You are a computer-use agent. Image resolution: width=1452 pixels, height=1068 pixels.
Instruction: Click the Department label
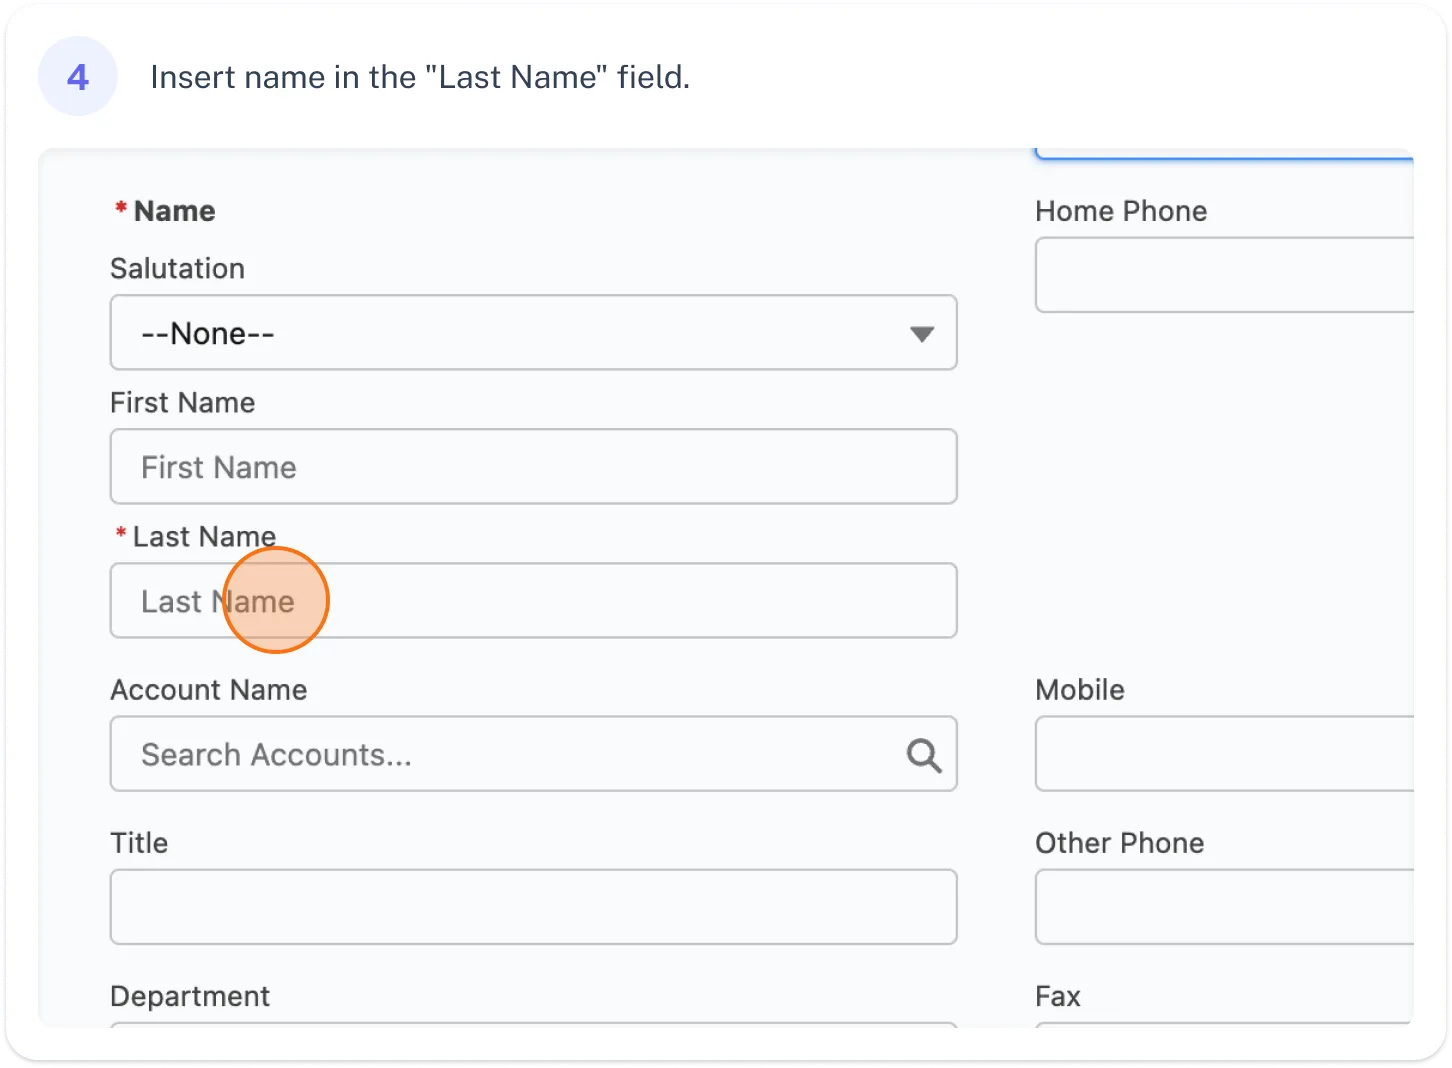tap(190, 996)
